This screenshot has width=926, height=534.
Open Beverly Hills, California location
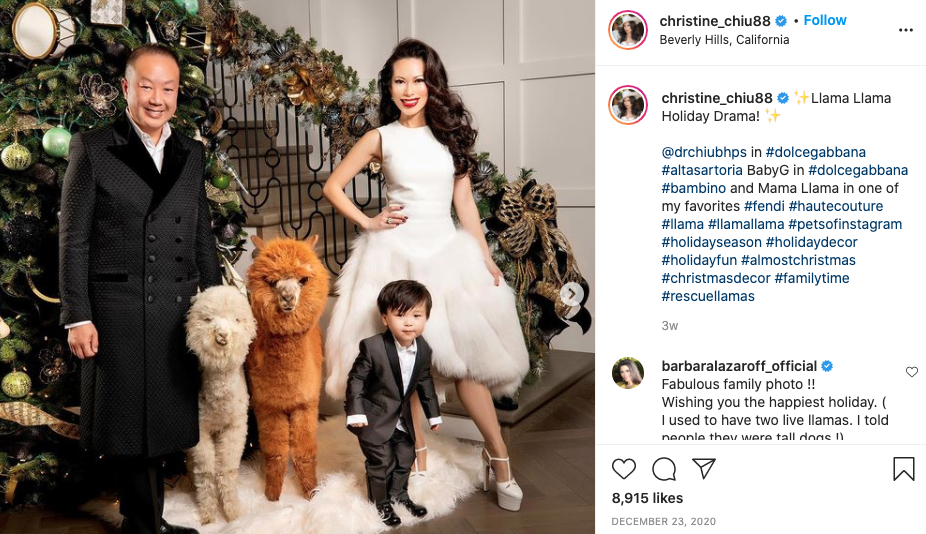click(724, 40)
